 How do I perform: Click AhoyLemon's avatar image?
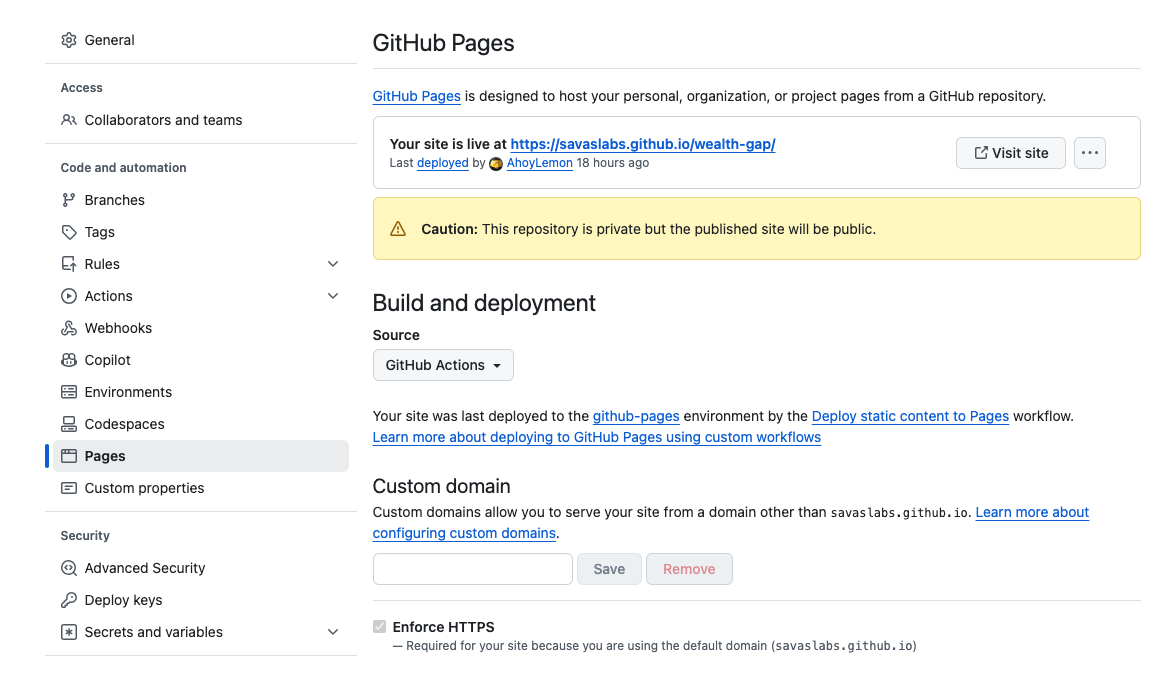tap(496, 163)
